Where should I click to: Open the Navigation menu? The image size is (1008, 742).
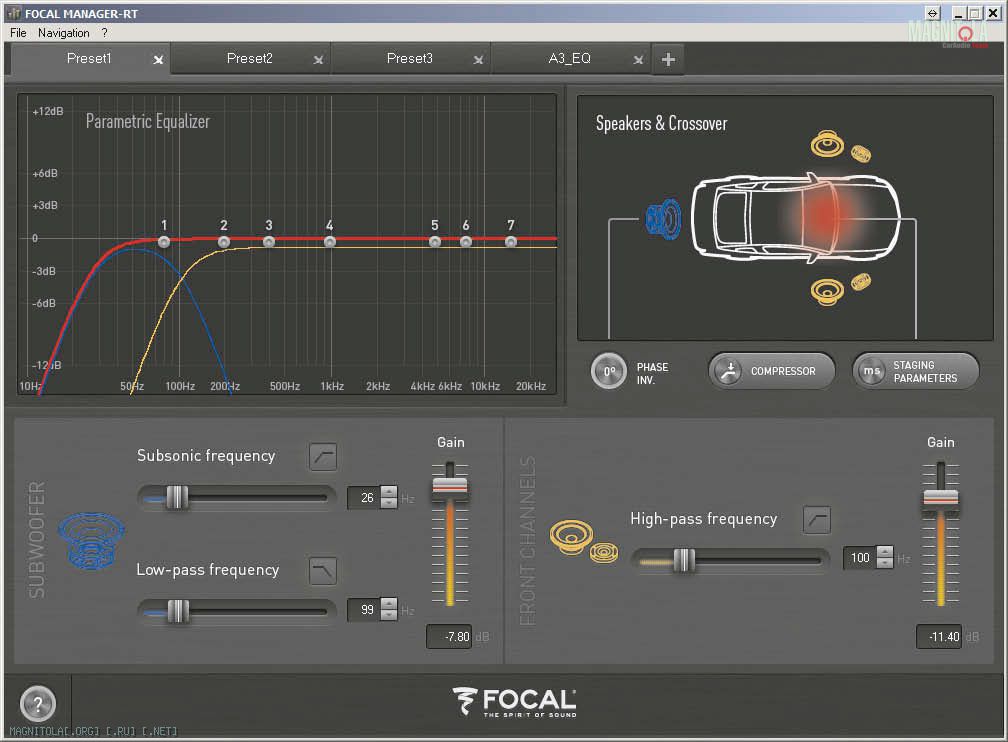point(64,33)
